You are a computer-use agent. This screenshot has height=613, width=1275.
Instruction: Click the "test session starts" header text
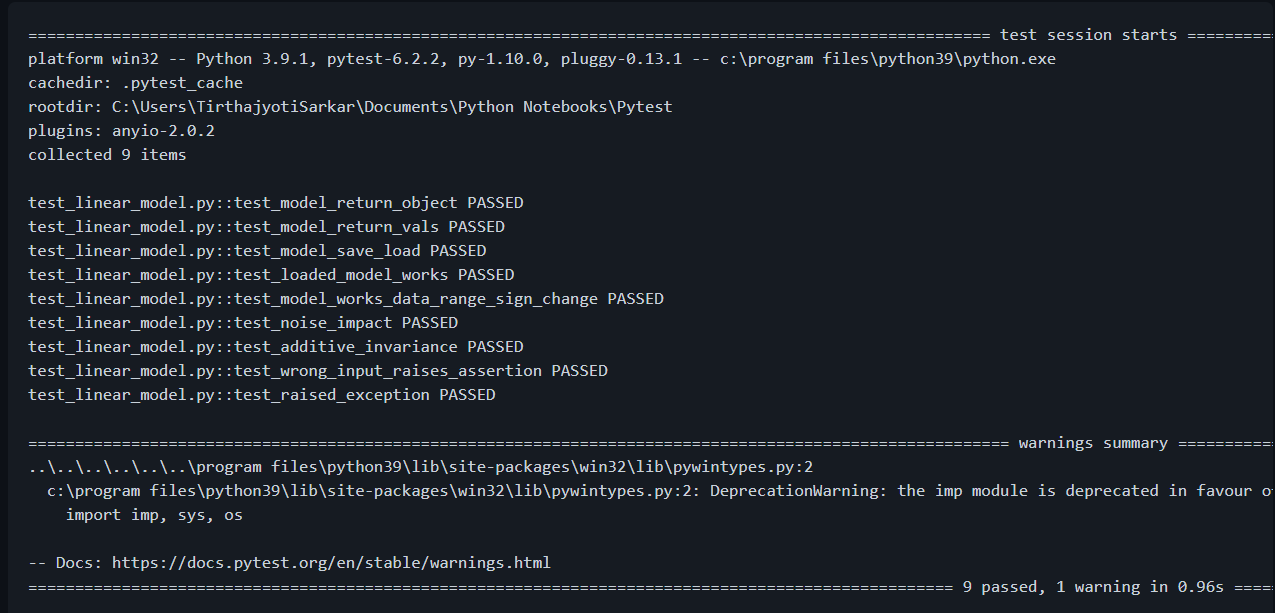coord(1088,35)
